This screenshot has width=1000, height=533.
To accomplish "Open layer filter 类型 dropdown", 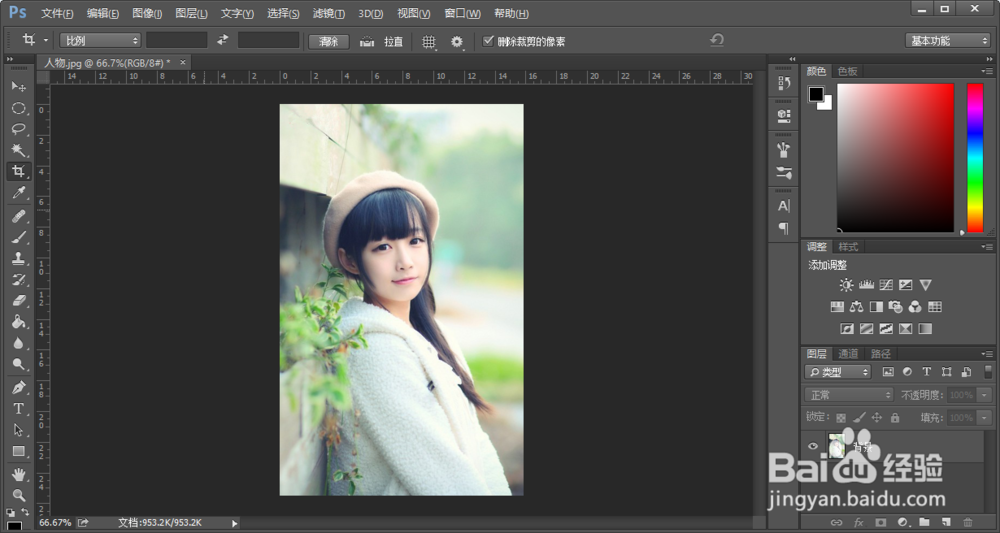I will 838,372.
